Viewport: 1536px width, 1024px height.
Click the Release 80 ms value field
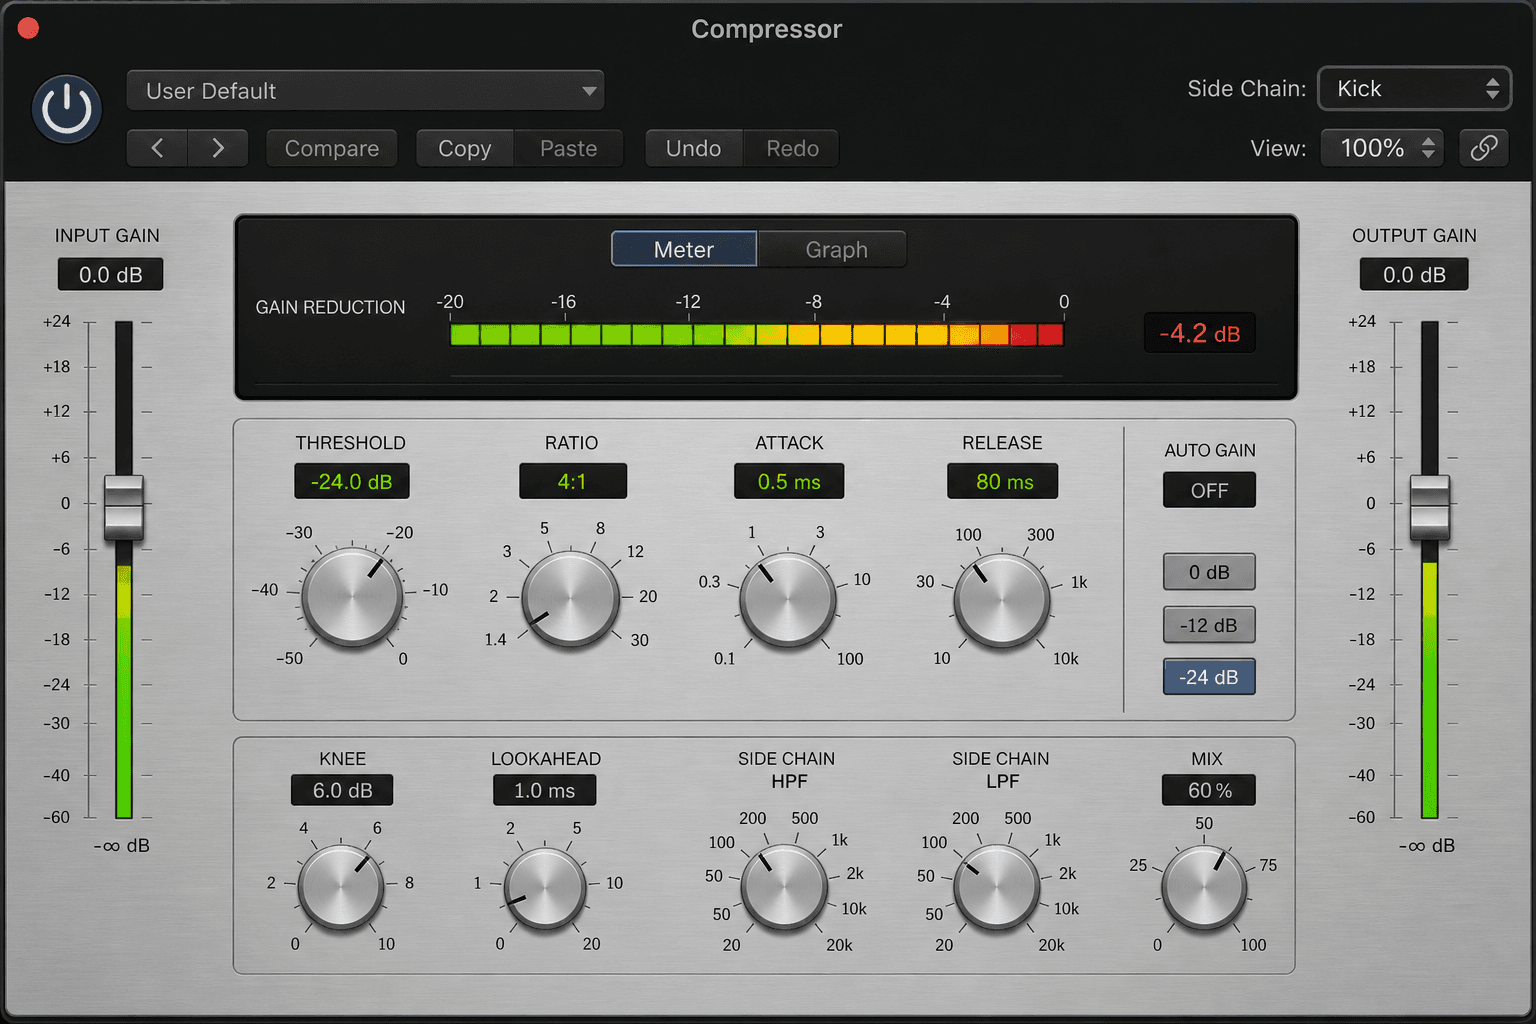click(1003, 481)
